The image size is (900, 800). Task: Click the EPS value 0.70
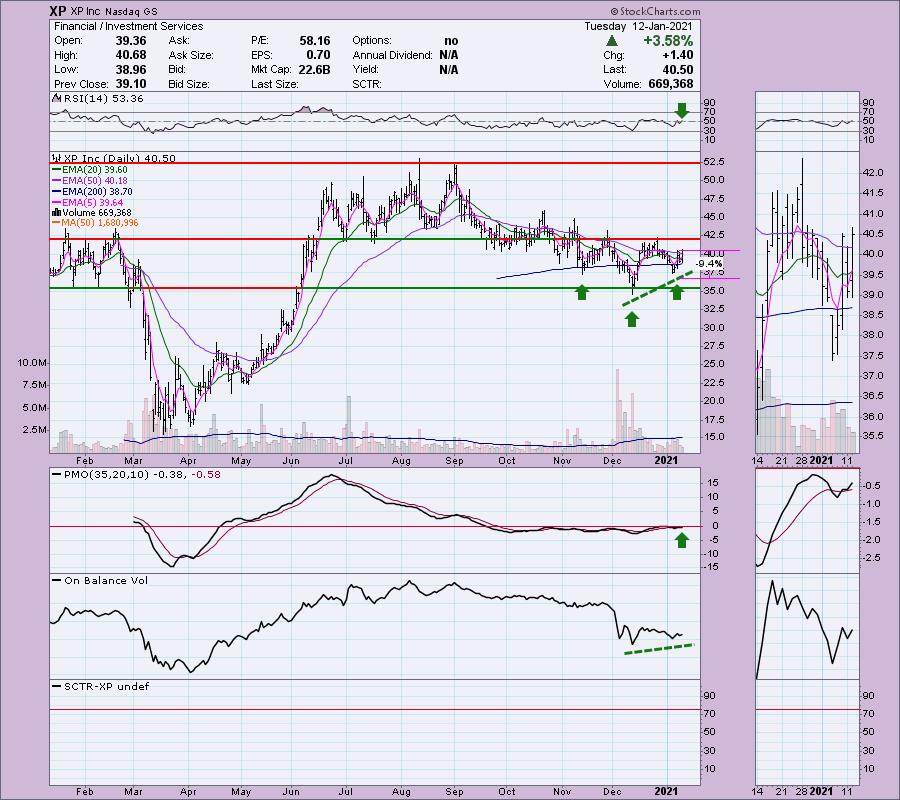pos(319,55)
